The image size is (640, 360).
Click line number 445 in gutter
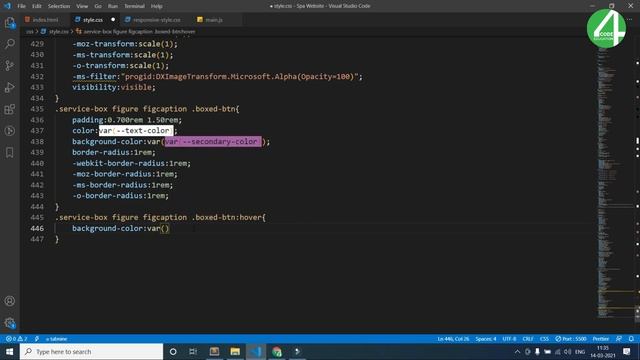[37, 217]
